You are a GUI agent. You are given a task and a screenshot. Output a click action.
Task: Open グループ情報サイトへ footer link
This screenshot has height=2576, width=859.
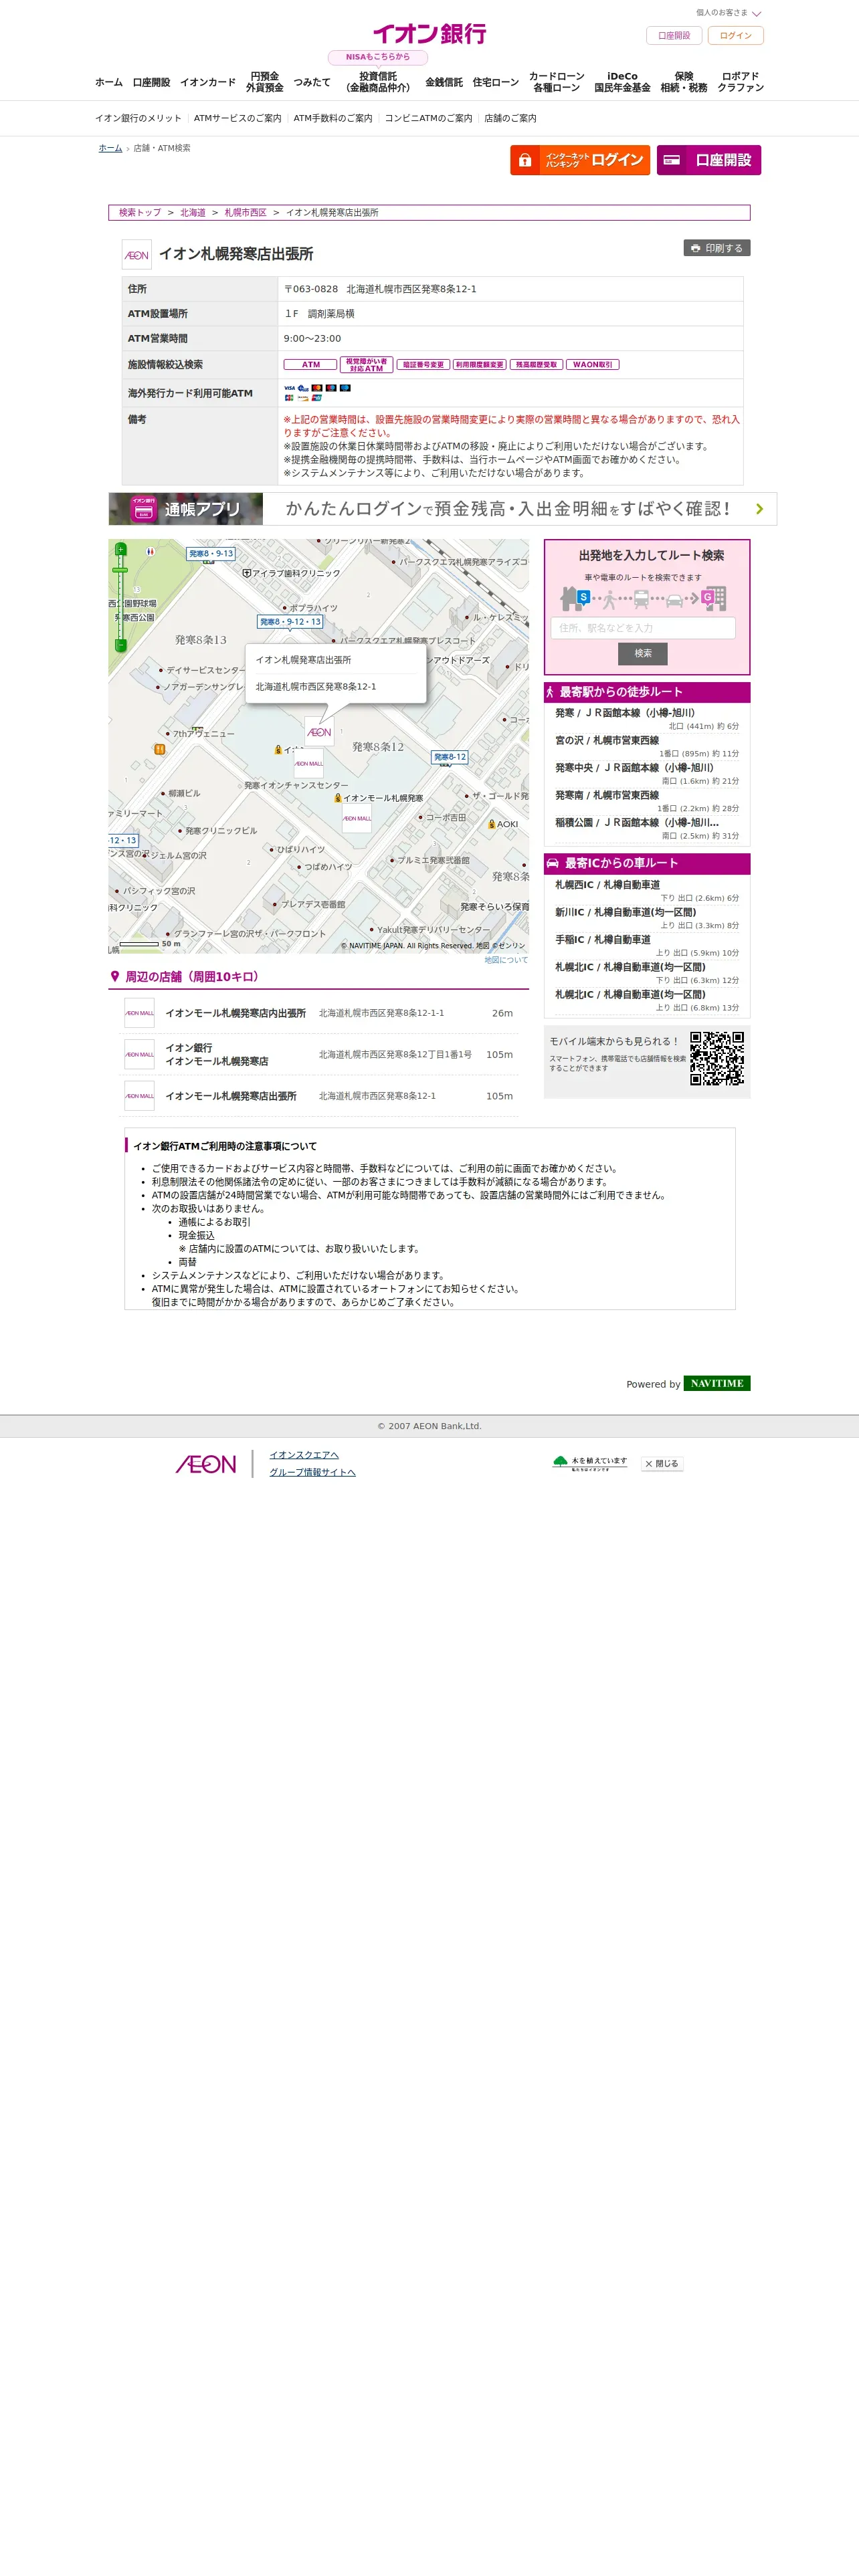click(312, 1472)
